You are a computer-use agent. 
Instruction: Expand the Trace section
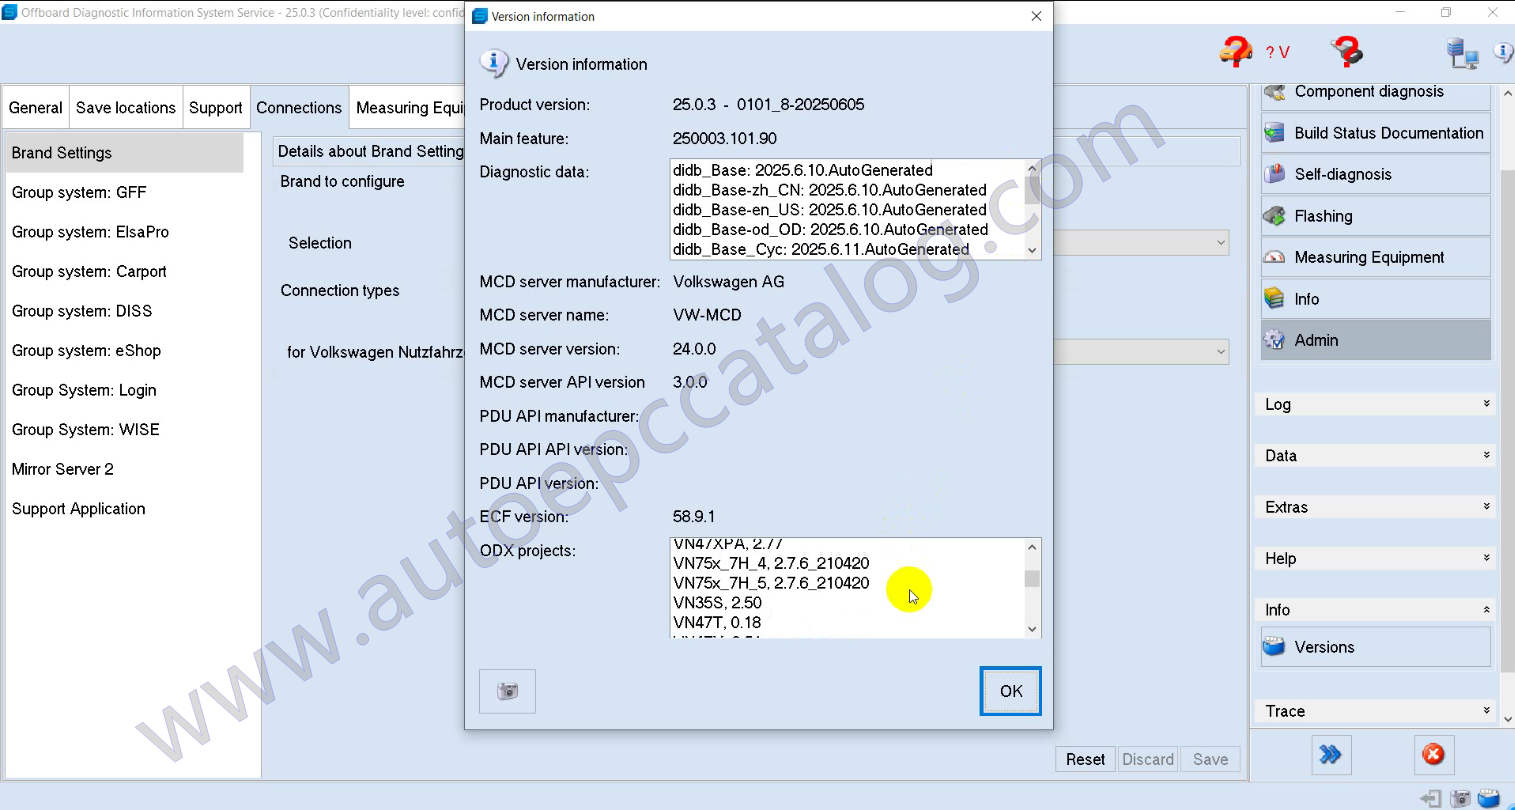click(1375, 711)
